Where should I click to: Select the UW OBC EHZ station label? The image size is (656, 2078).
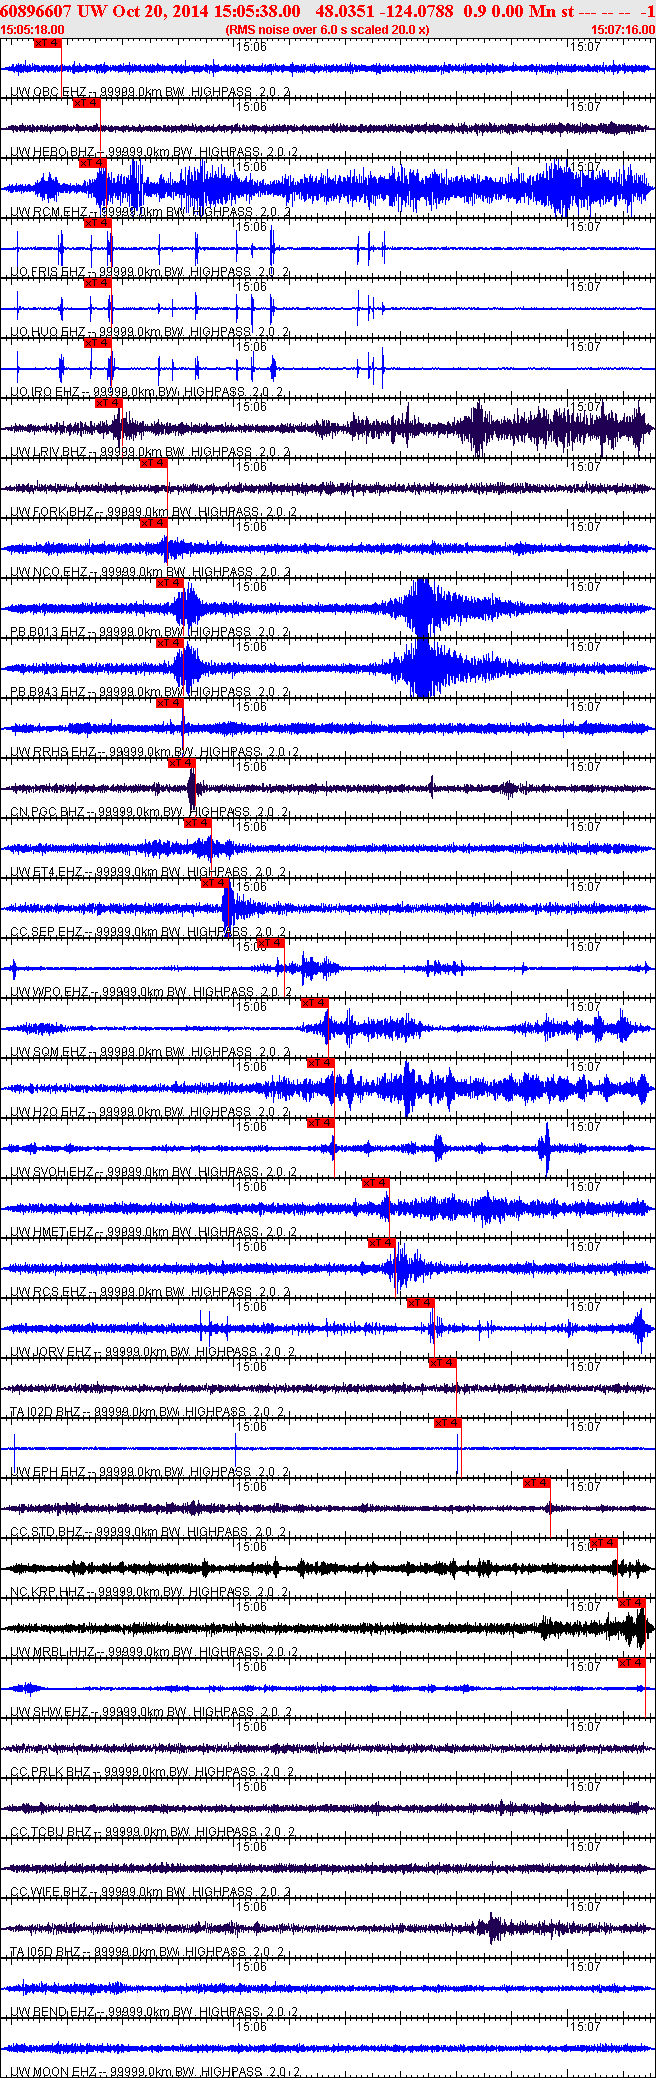(49, 92)
